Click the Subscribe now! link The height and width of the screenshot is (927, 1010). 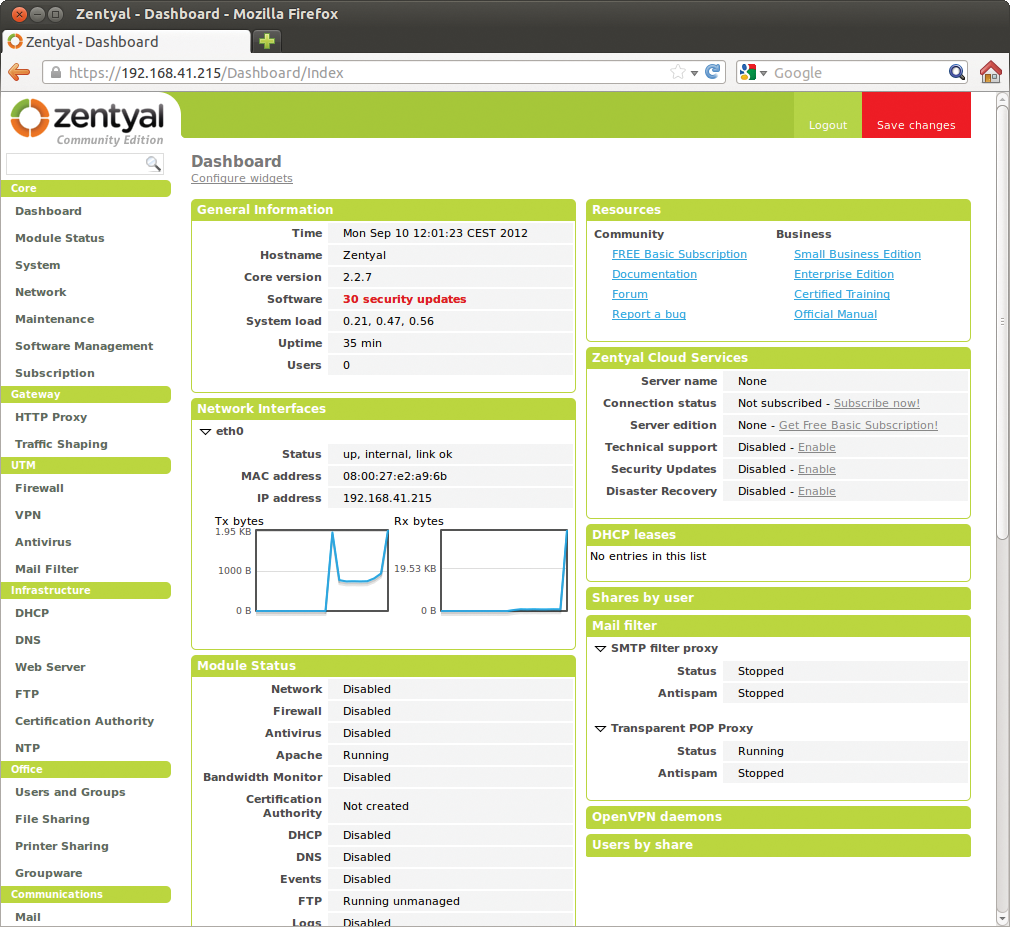(x=877, y=403)
